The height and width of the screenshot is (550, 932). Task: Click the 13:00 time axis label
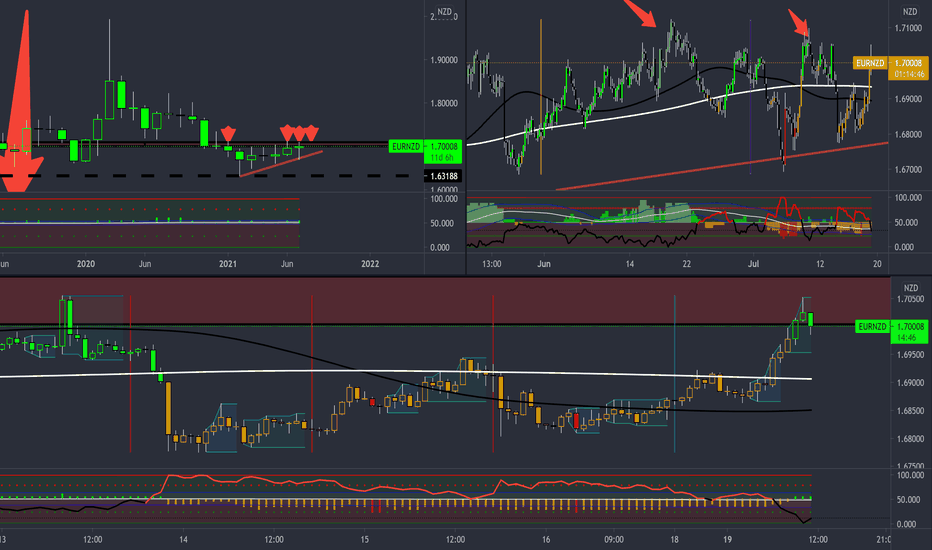492,264
